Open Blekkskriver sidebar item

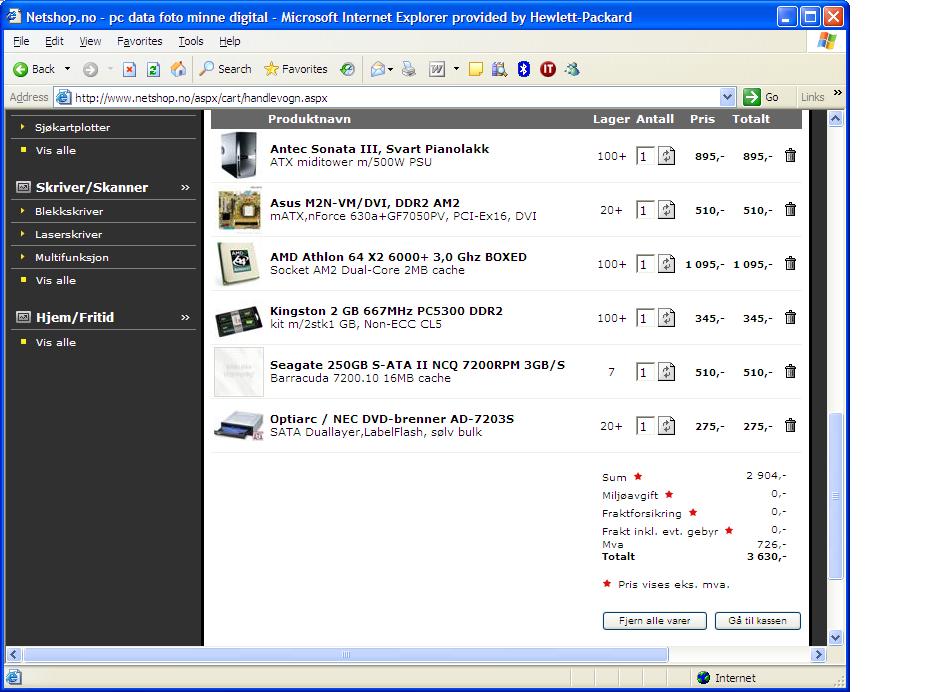point(69,211)
